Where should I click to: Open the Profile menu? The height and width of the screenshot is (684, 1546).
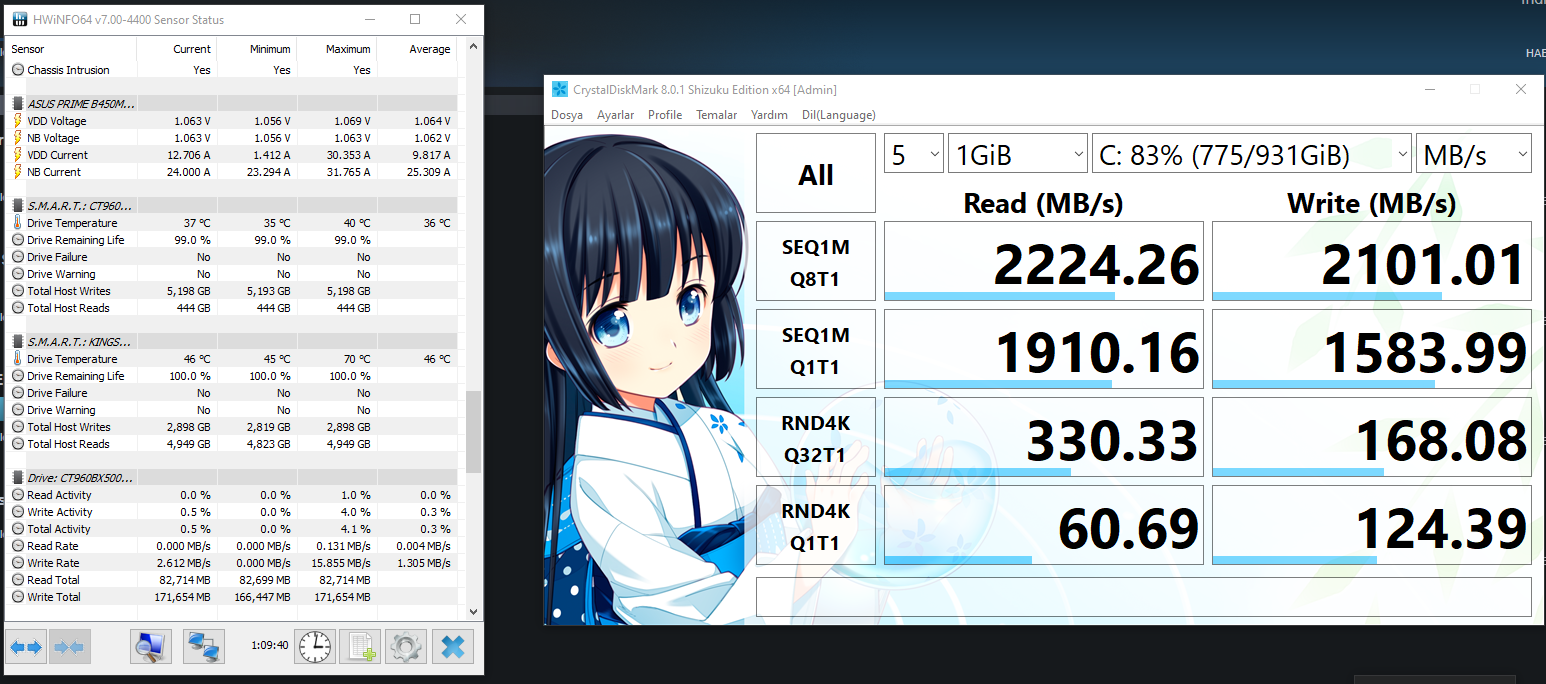(x=665, y=115)
